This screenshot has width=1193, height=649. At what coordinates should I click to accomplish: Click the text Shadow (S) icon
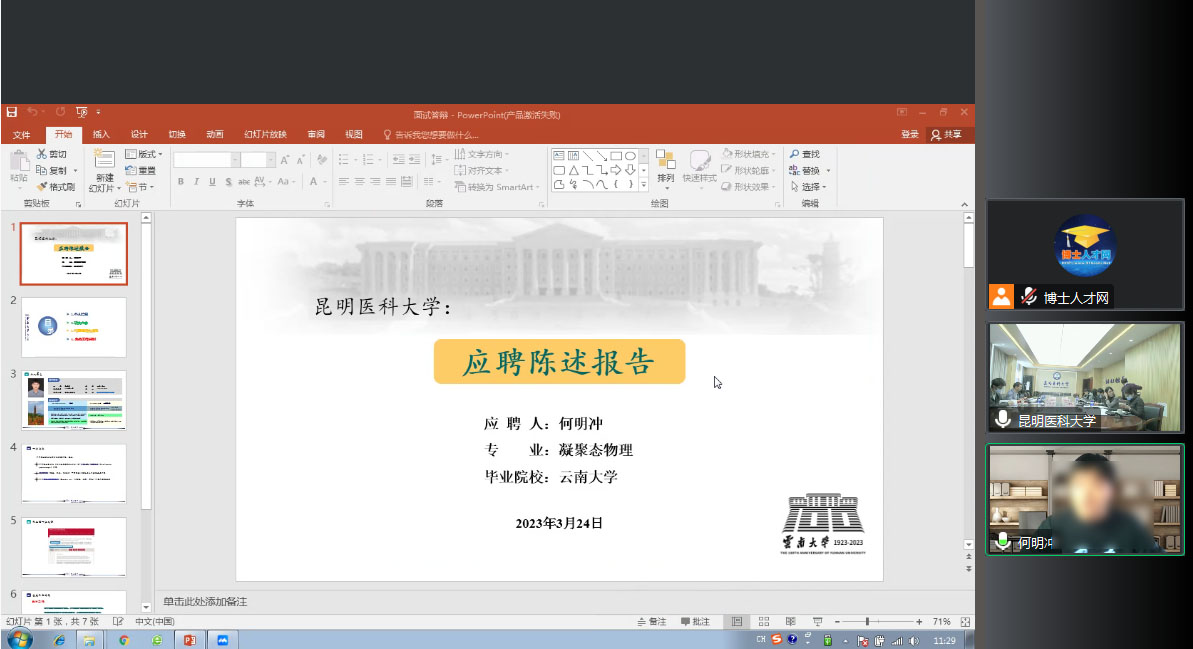coord(228,182)
